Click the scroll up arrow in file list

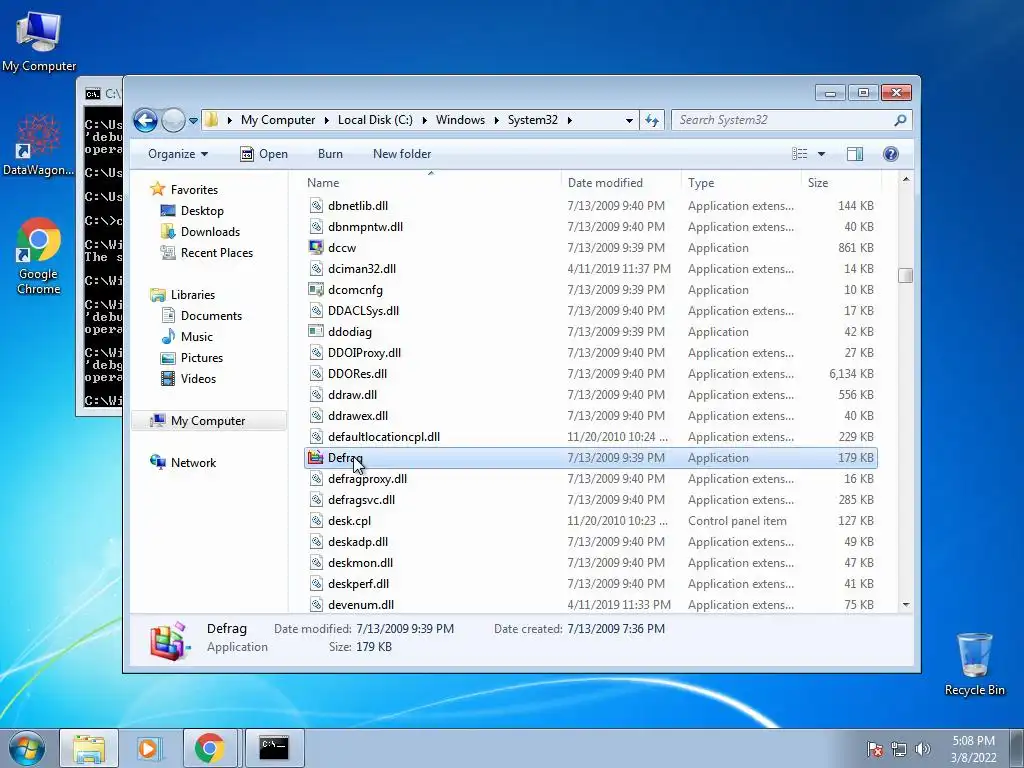point(905,180)
